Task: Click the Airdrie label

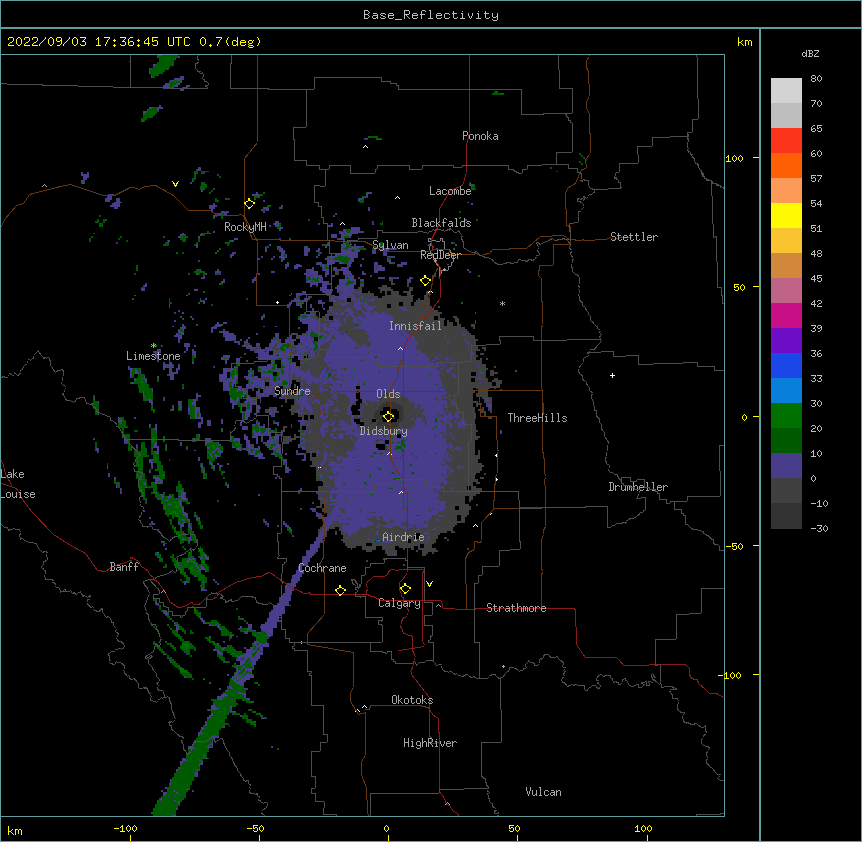Action: point(404,537)
